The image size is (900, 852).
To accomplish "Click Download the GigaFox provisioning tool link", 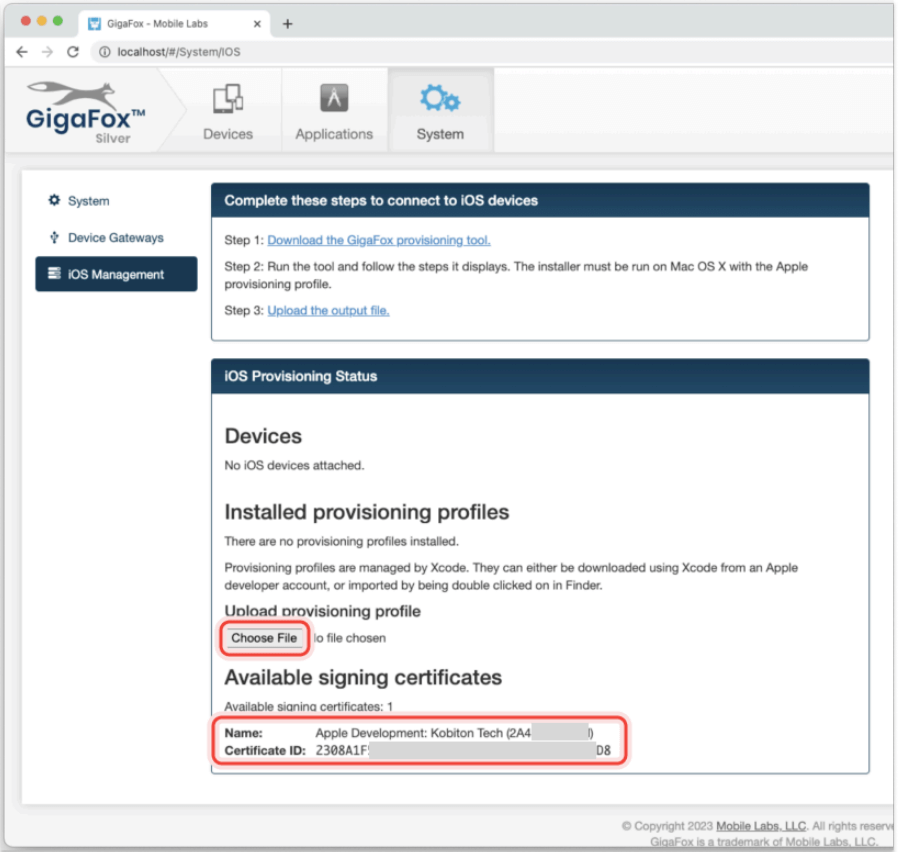I will point(379,240).
